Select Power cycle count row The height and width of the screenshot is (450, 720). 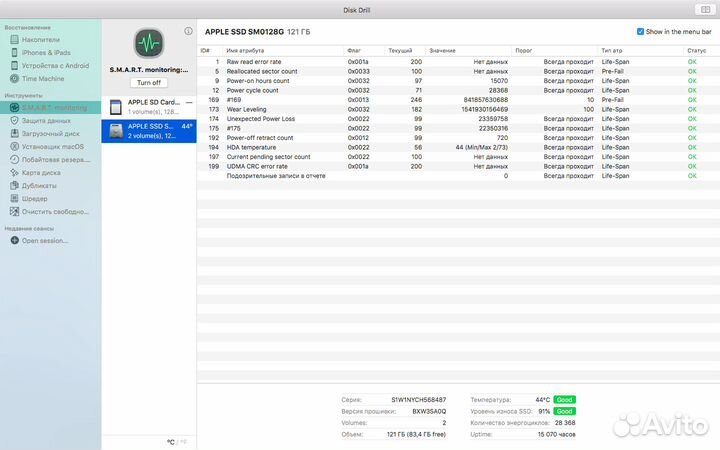point(458,90)
